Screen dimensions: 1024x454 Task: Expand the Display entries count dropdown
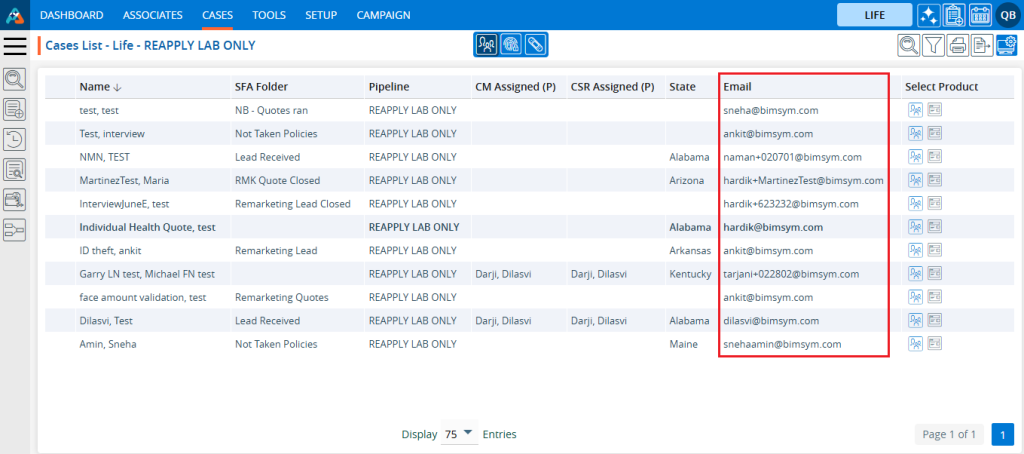click(459, 435)
